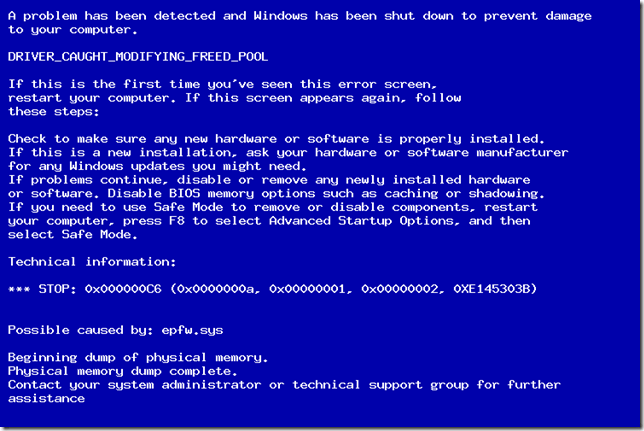Viewport: 644px width, 431px height.
Task: Click the second parameter 0x00000001
Action: (307, 289)
